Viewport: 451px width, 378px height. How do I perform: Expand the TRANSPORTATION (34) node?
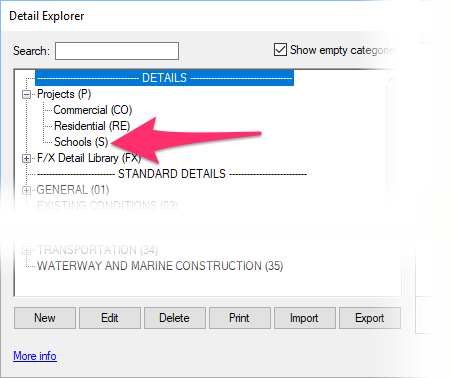(26, 250)
